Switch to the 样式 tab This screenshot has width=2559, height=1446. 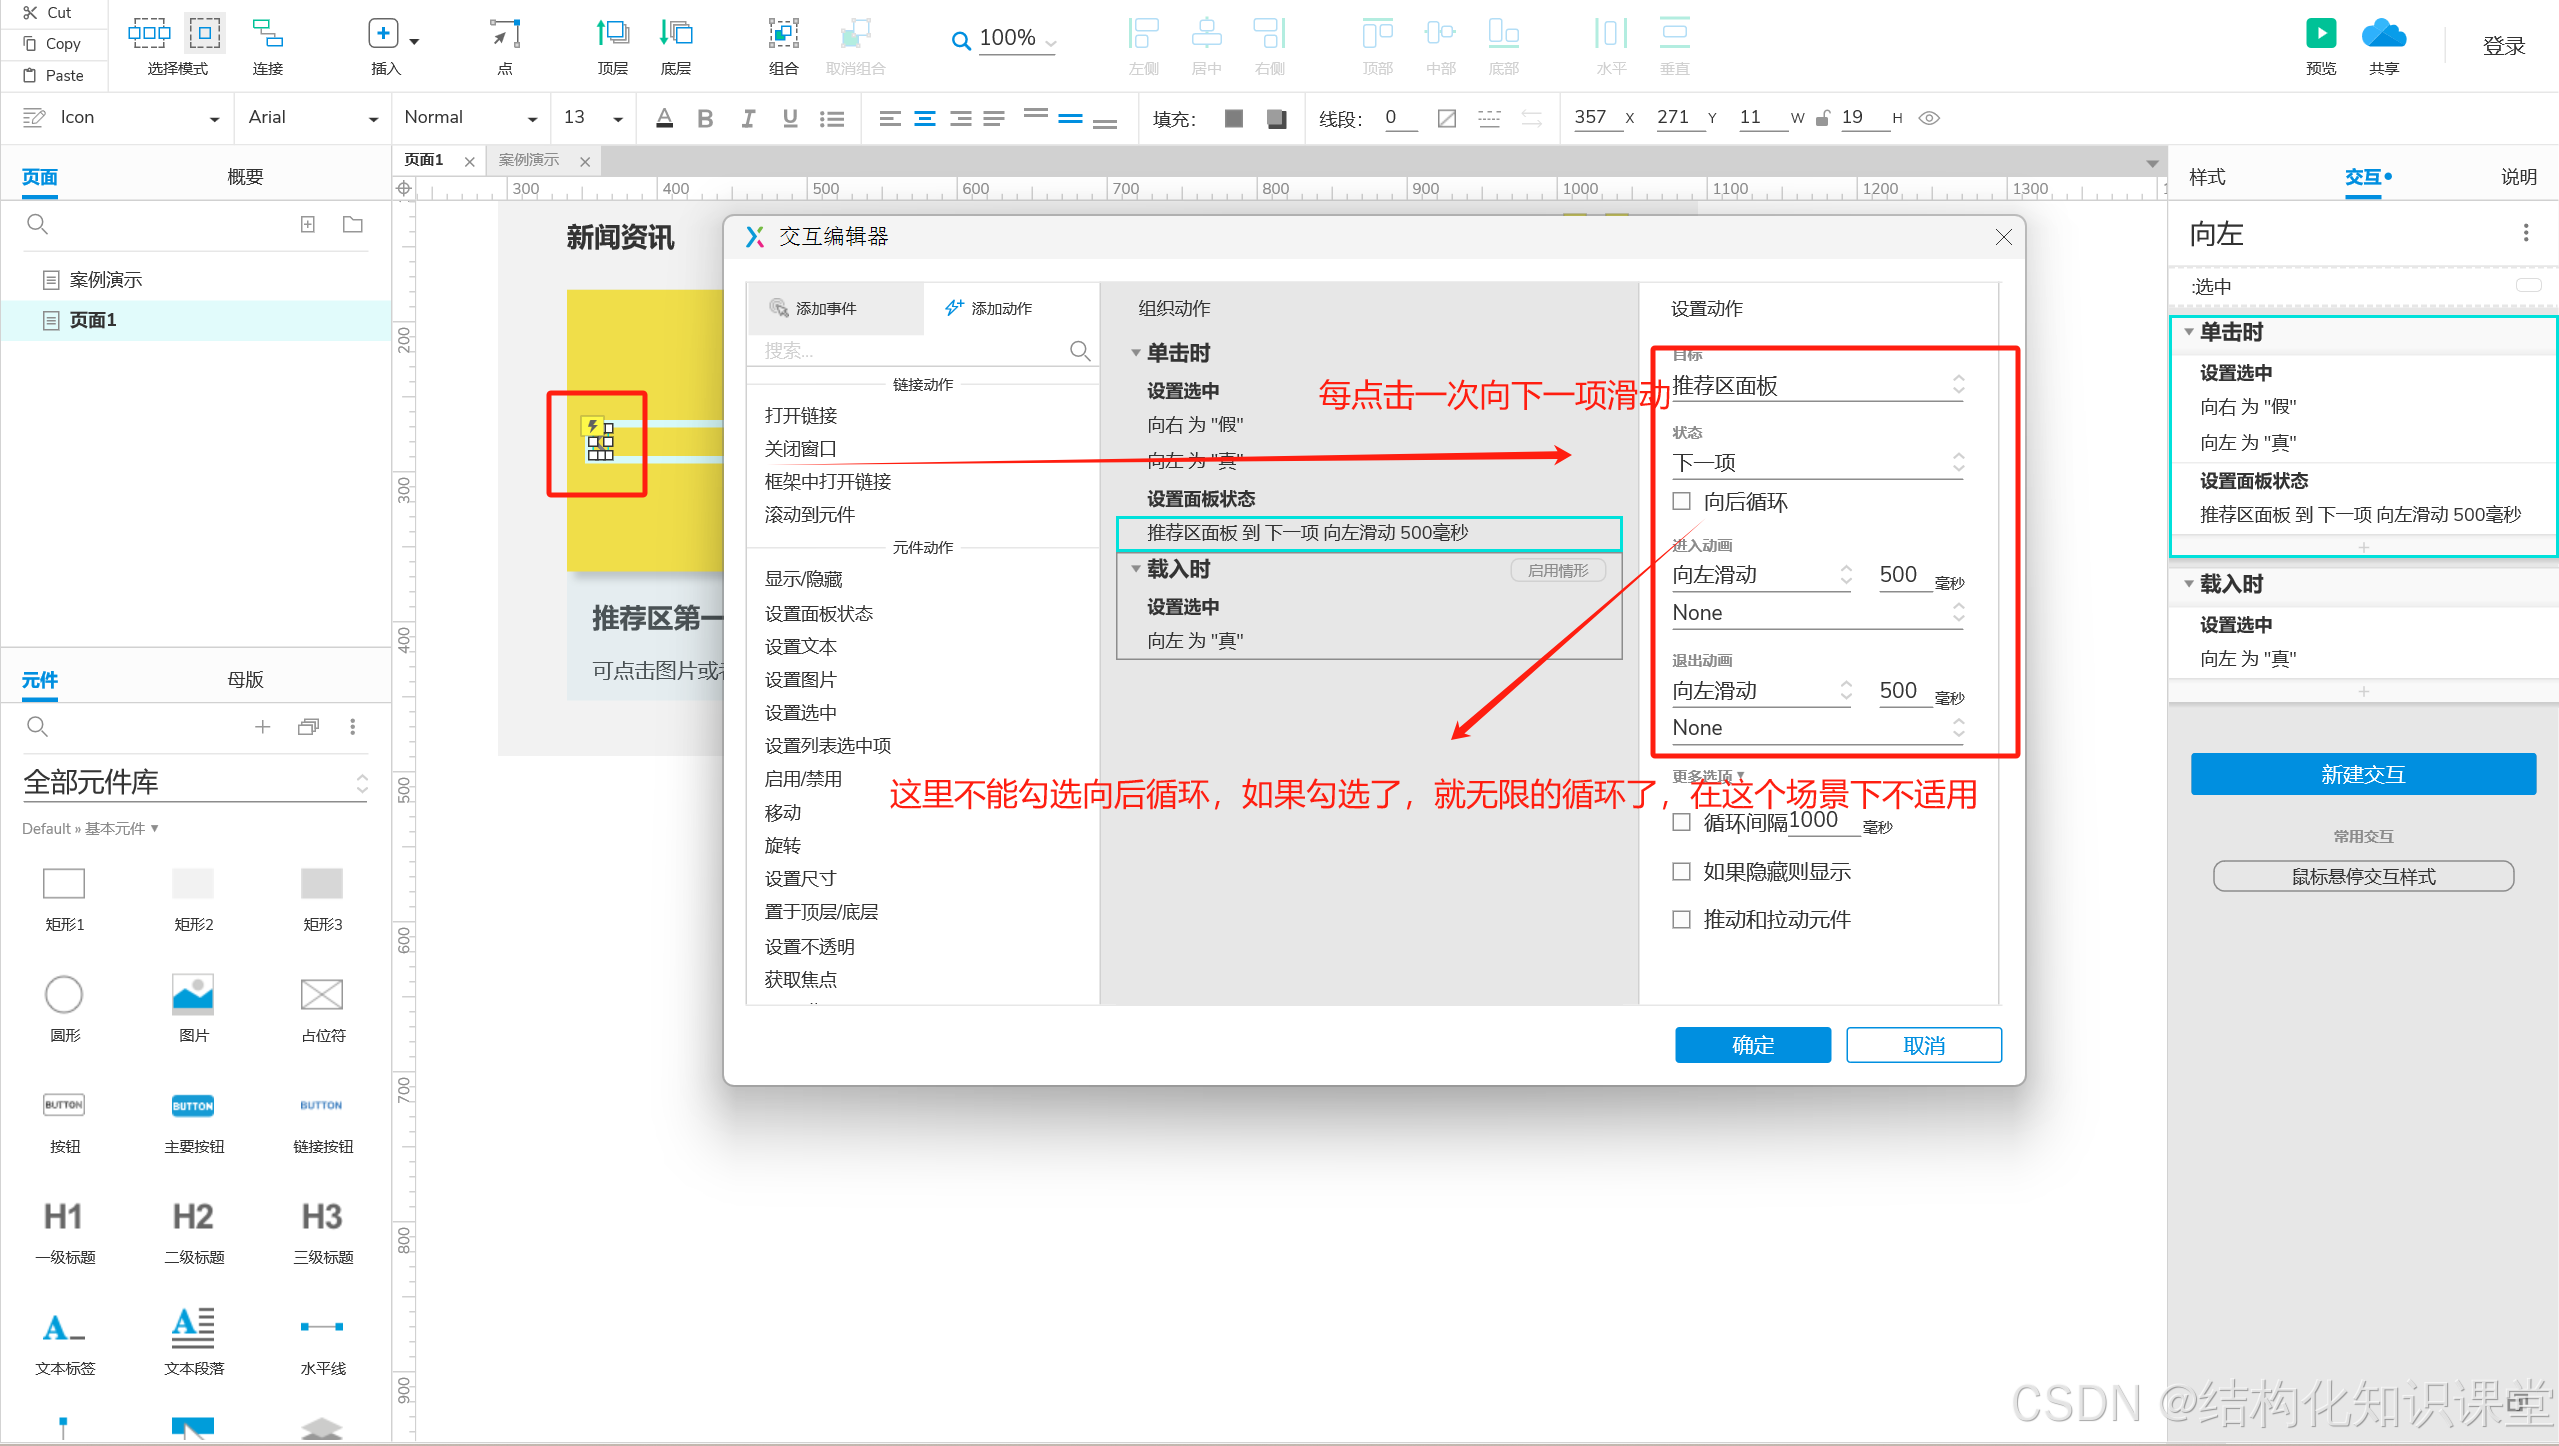coord(2207,177)
